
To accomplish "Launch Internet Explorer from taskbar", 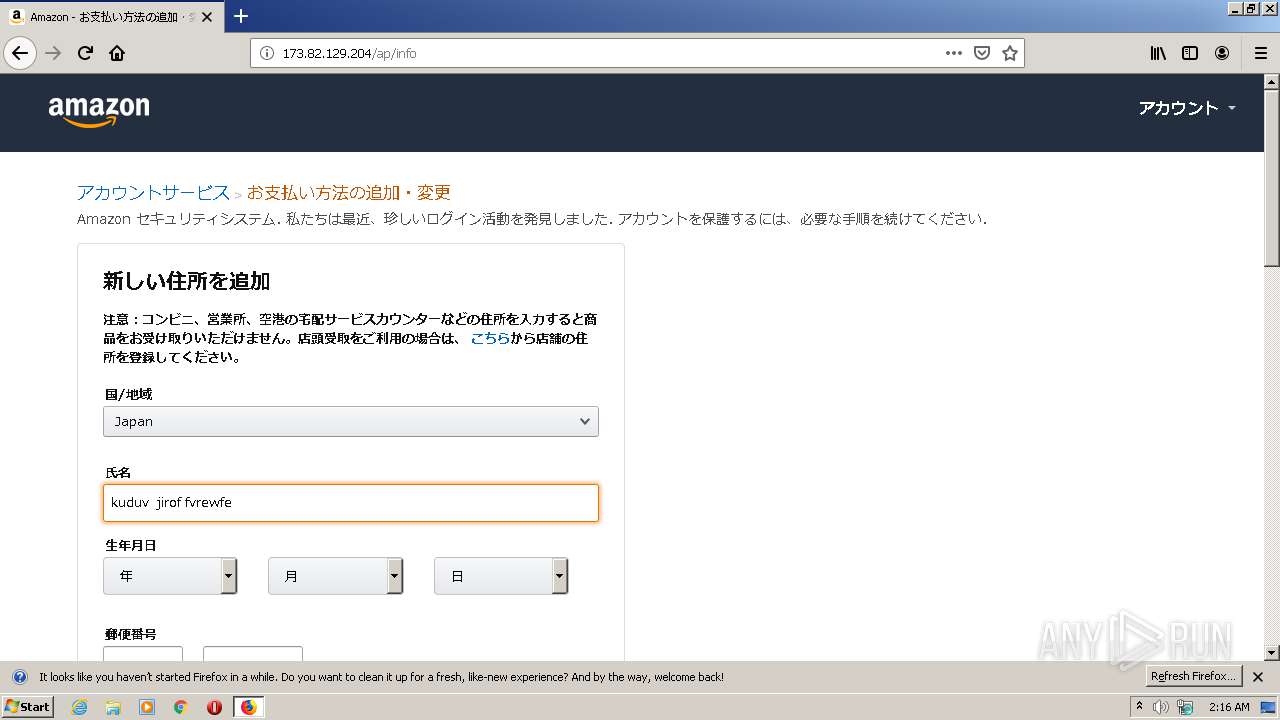I will coord(80,707).
